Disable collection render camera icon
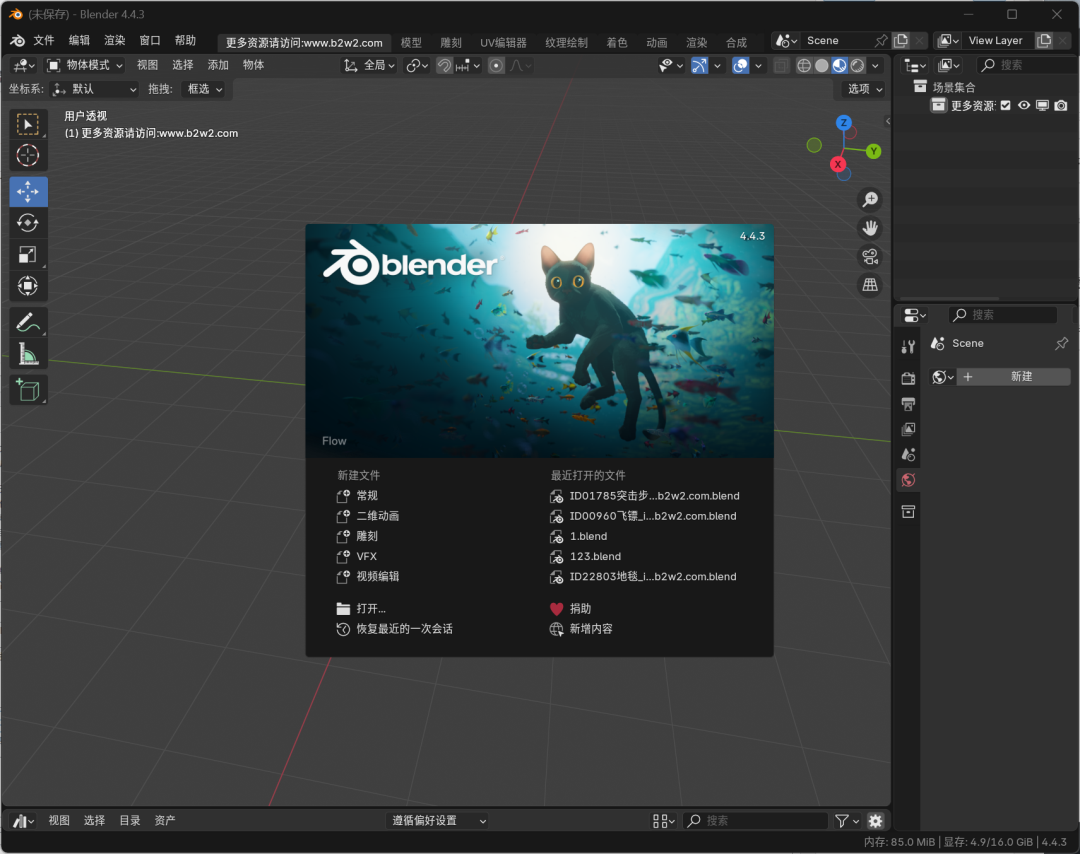Image resolution: width=1080 pixels, height=854 pixels. point(1060,105)
